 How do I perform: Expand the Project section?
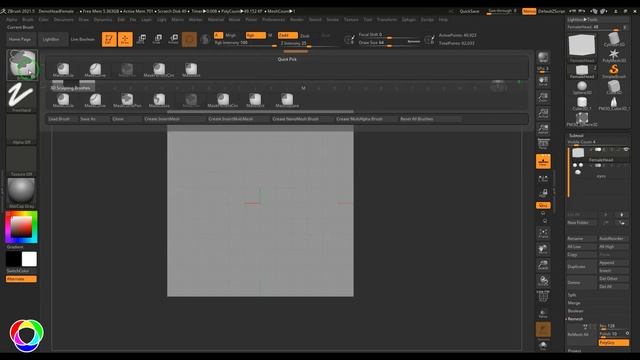pos(574,351)
